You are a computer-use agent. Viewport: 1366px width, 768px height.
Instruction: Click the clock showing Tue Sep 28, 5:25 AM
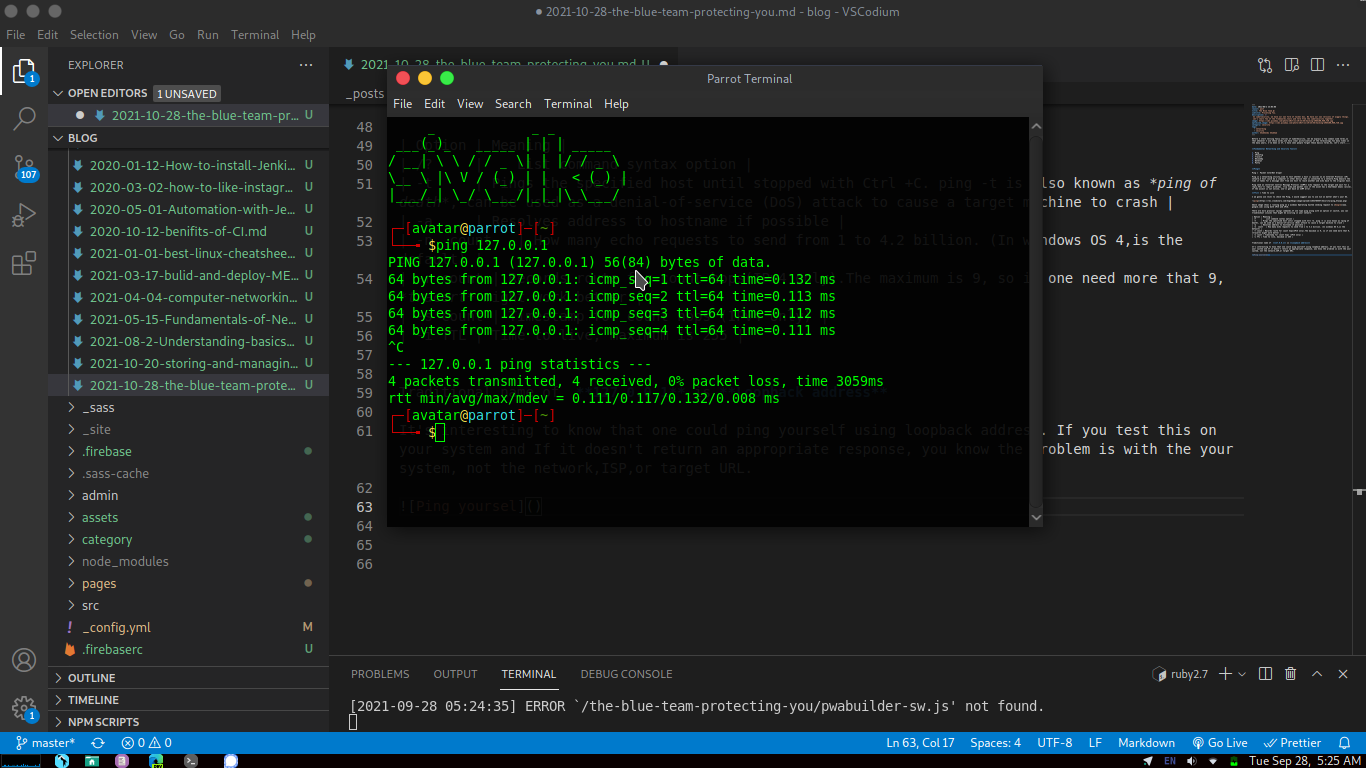(1305, 761)
